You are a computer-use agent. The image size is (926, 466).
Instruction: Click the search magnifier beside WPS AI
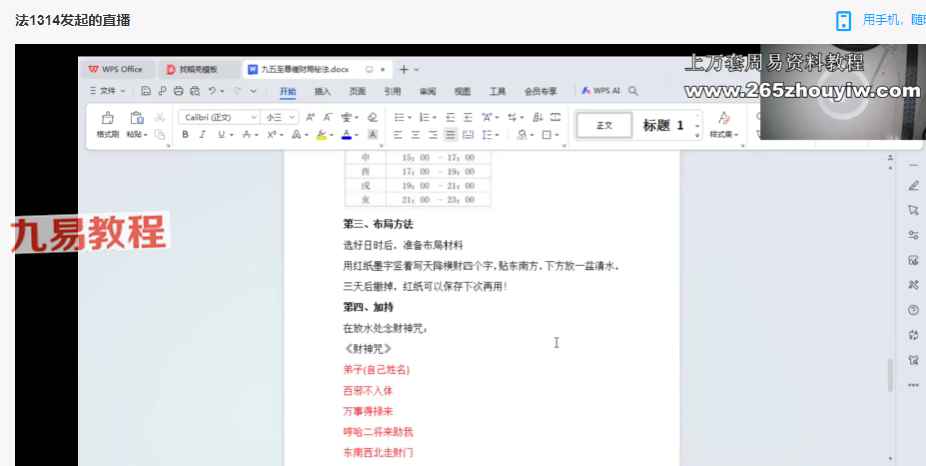(x=635, y=91)
